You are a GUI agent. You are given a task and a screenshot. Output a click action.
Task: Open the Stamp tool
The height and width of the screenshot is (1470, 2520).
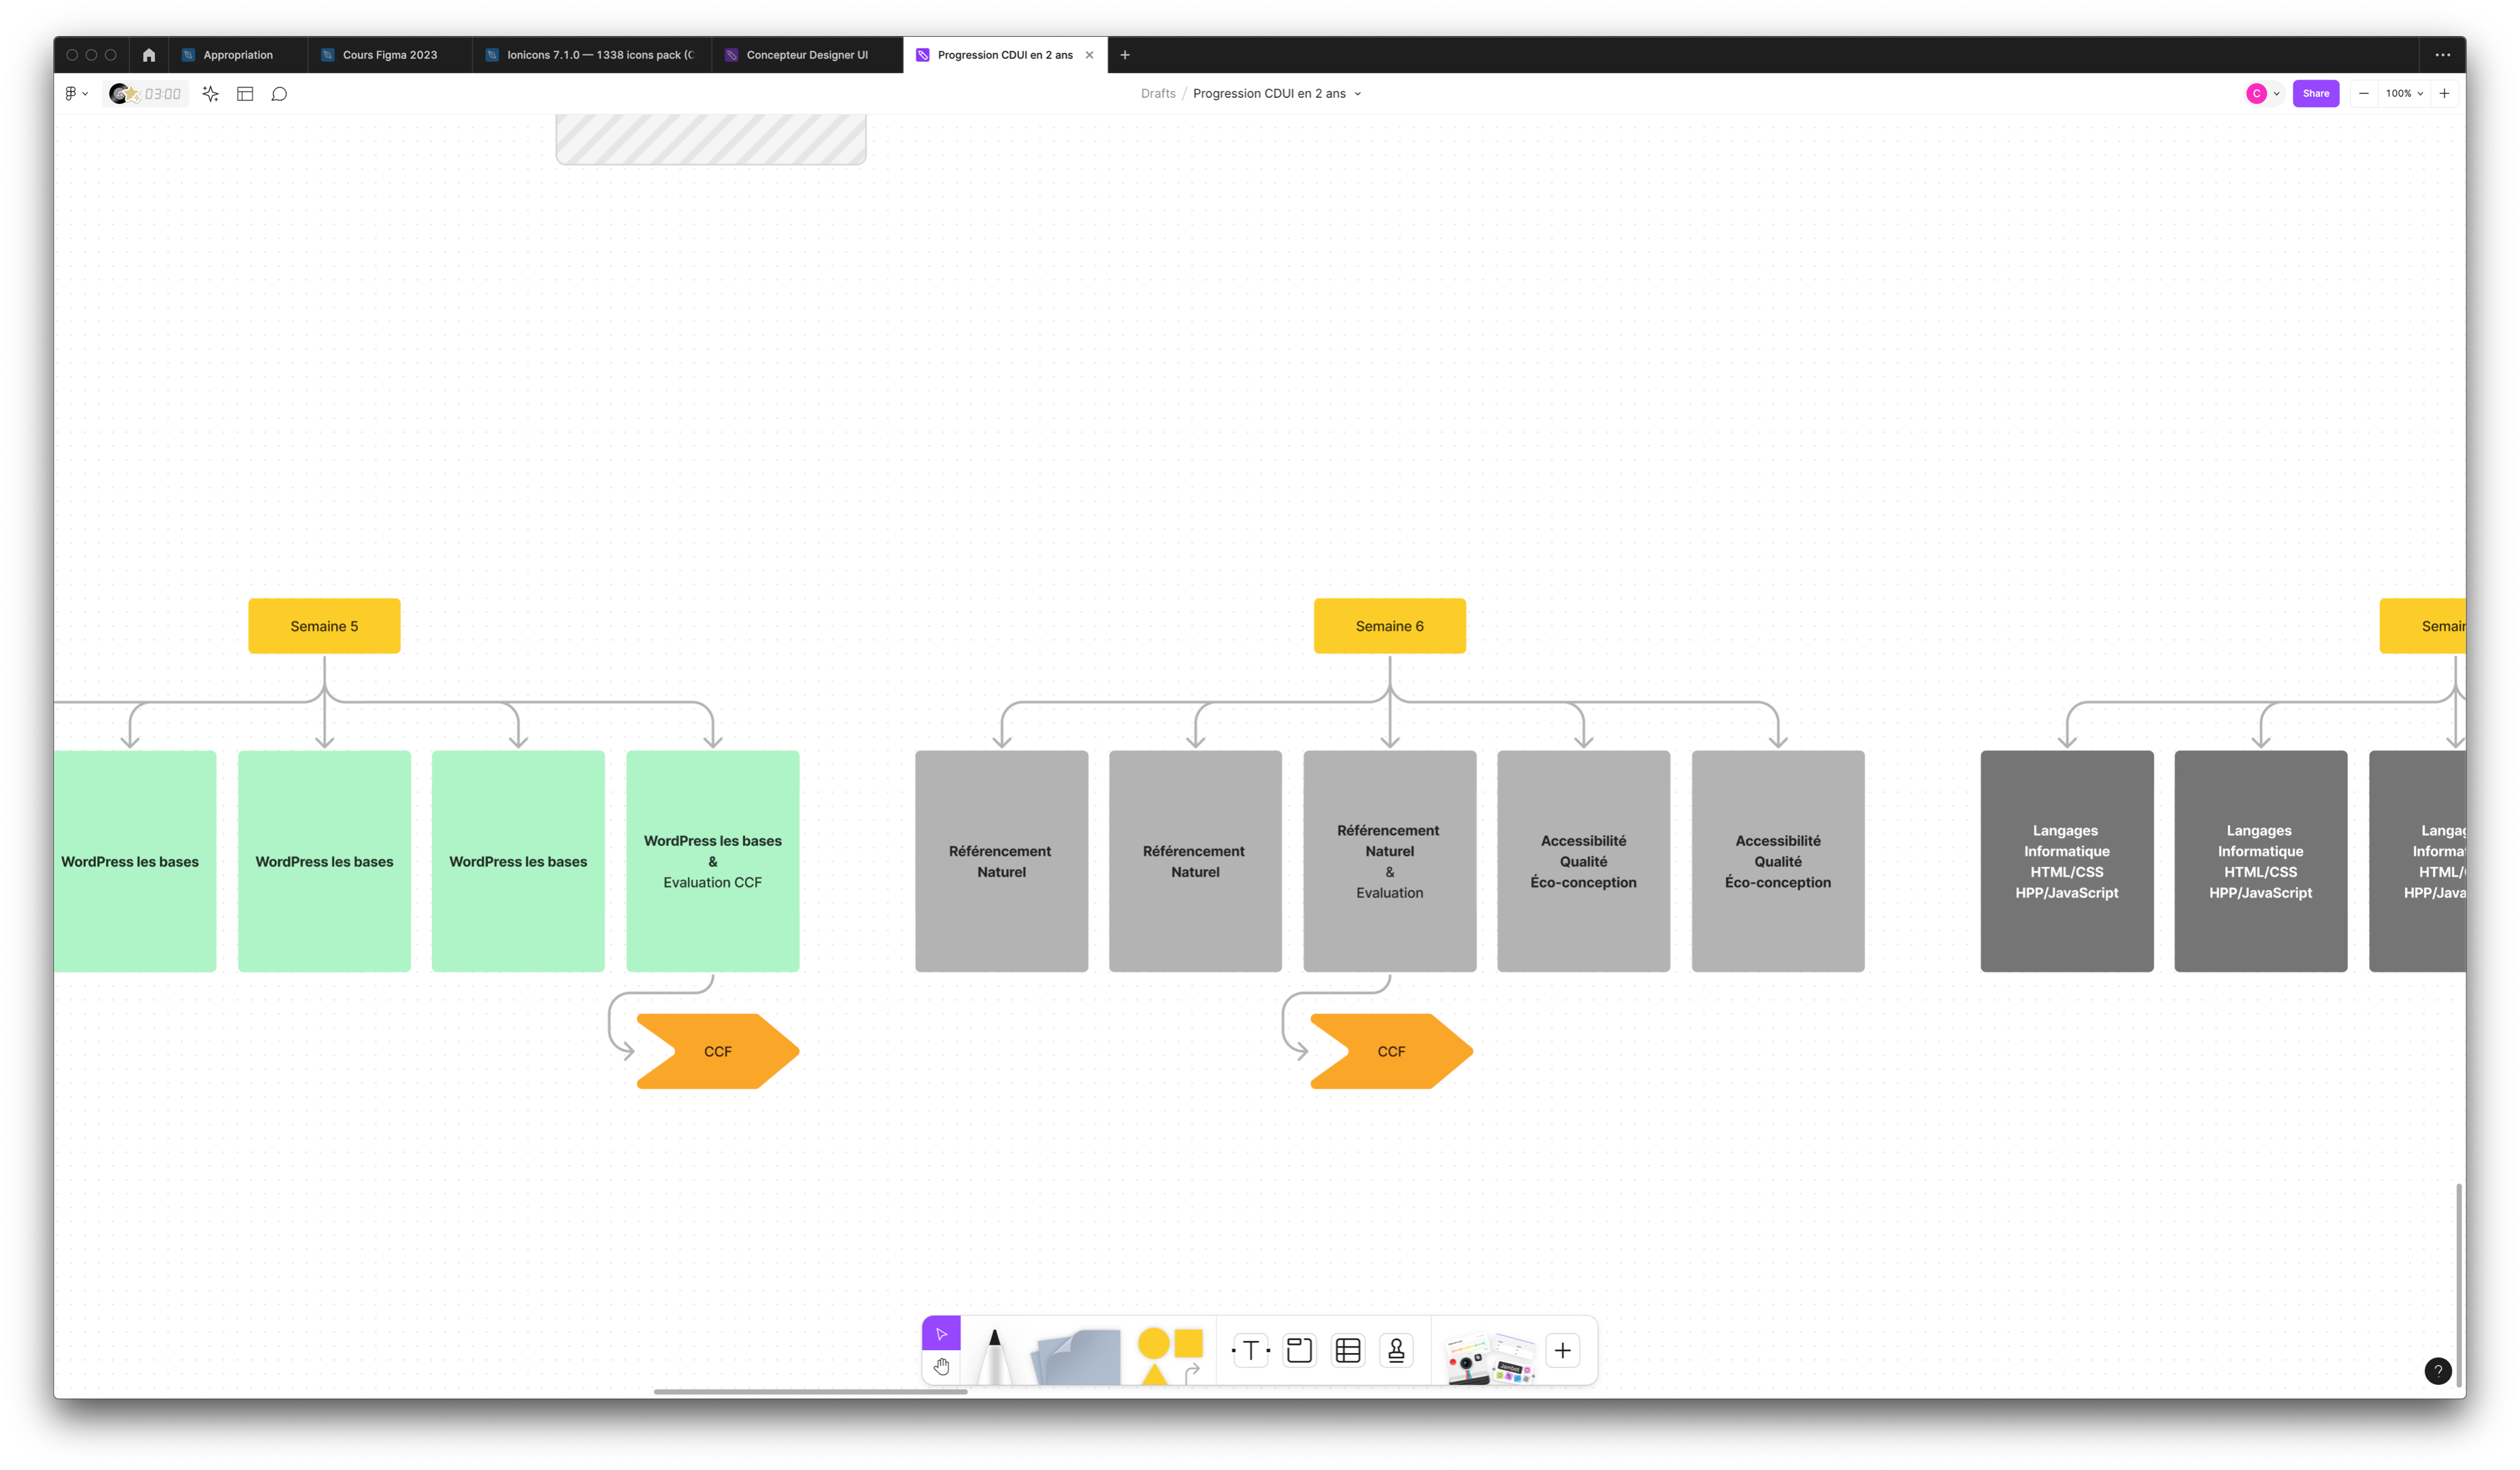(1396, 1351)
